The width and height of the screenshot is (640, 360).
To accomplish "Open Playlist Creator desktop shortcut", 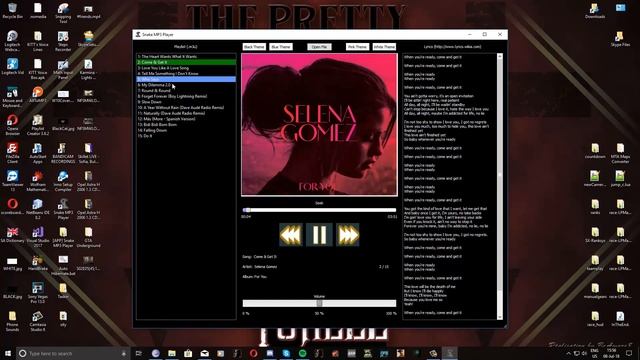I will (x=38, y=125).
